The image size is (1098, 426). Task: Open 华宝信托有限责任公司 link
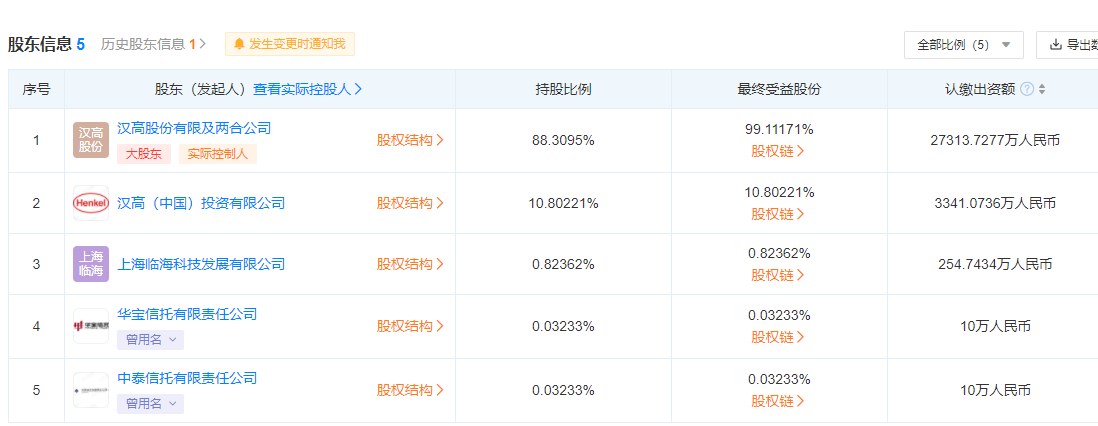pos(187,314)
